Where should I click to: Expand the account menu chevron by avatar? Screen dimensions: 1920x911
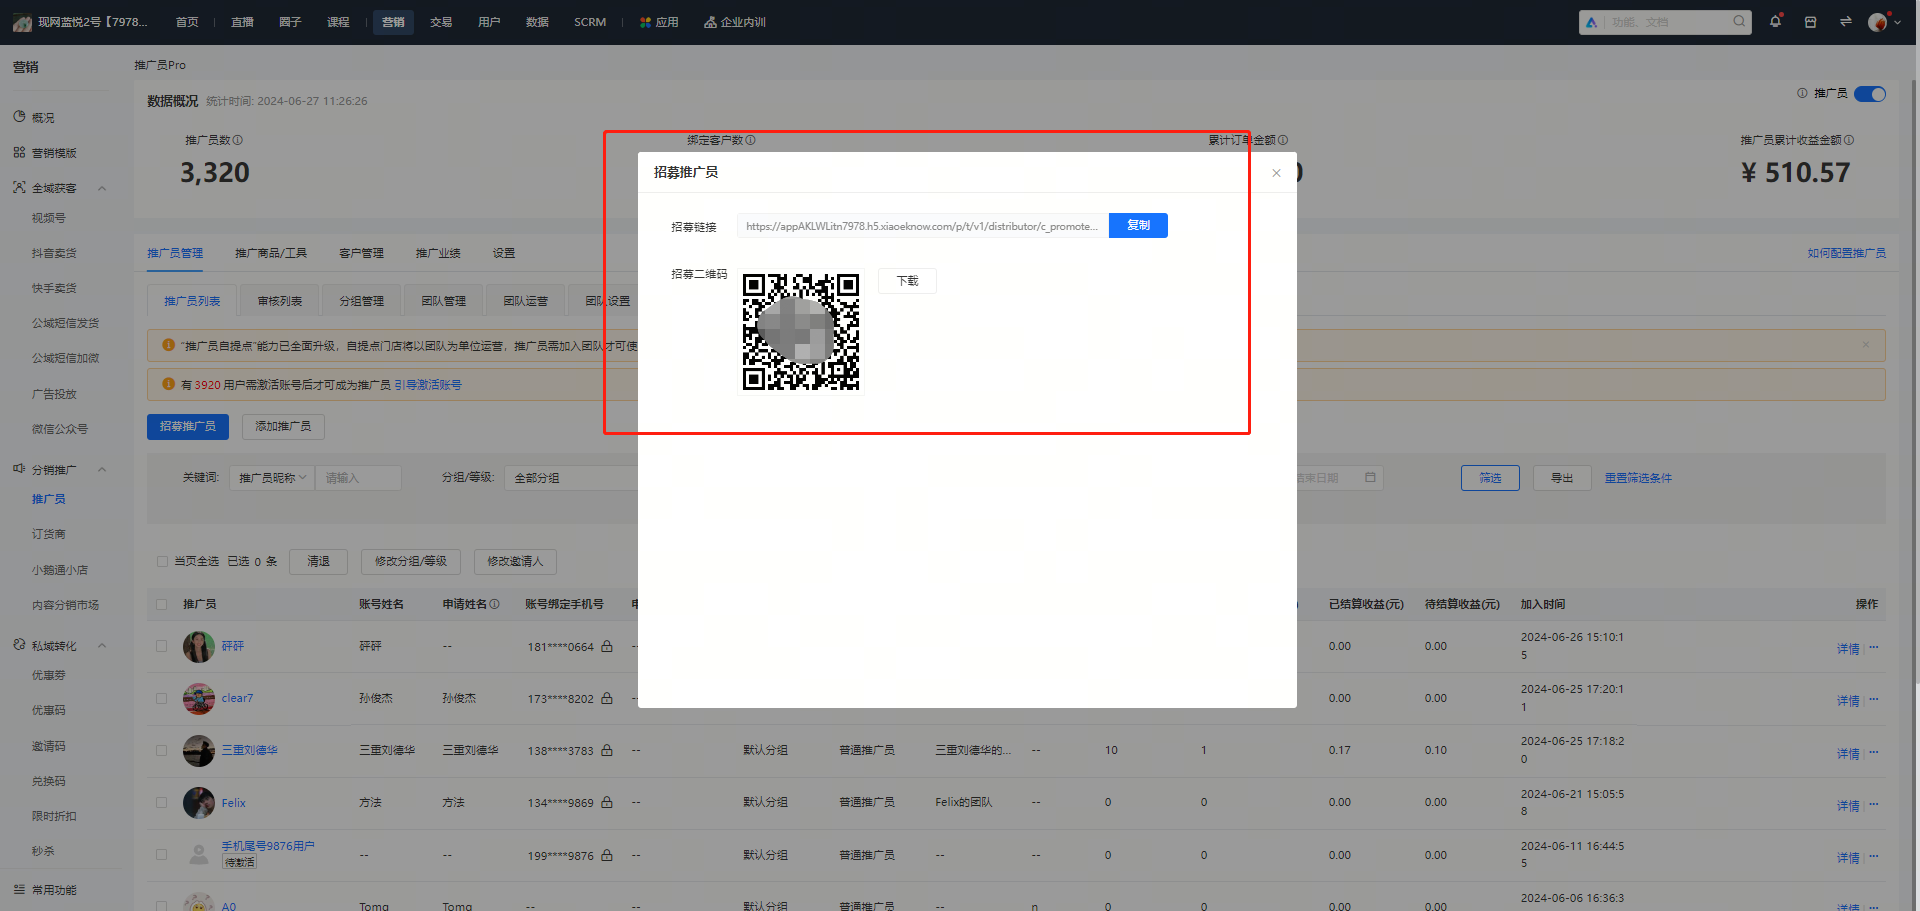(1897, 22)
